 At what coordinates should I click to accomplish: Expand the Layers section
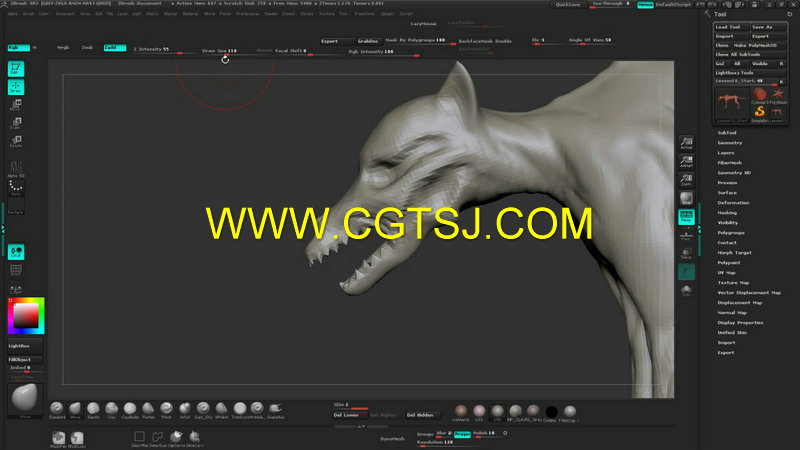pos(726,153)
